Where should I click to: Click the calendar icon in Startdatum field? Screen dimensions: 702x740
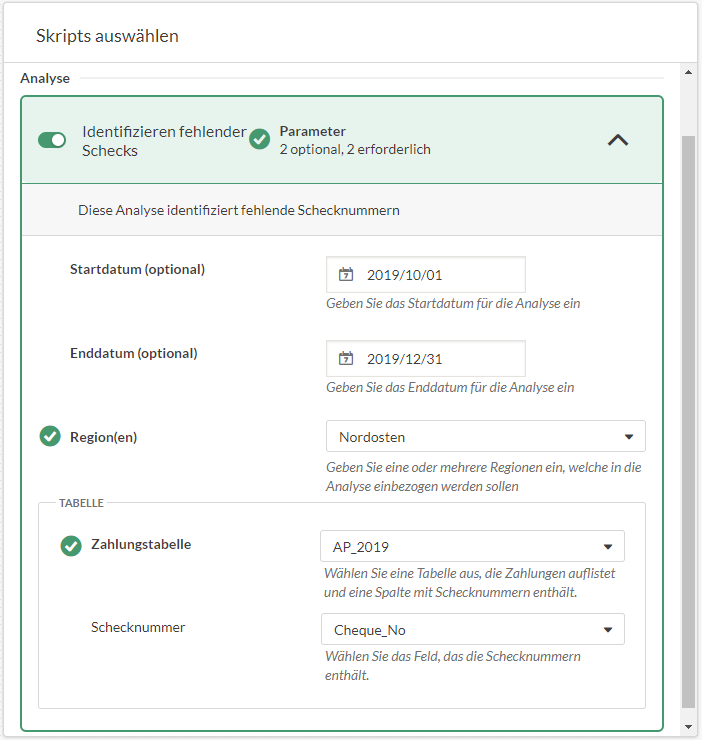(x=346, y=275)
